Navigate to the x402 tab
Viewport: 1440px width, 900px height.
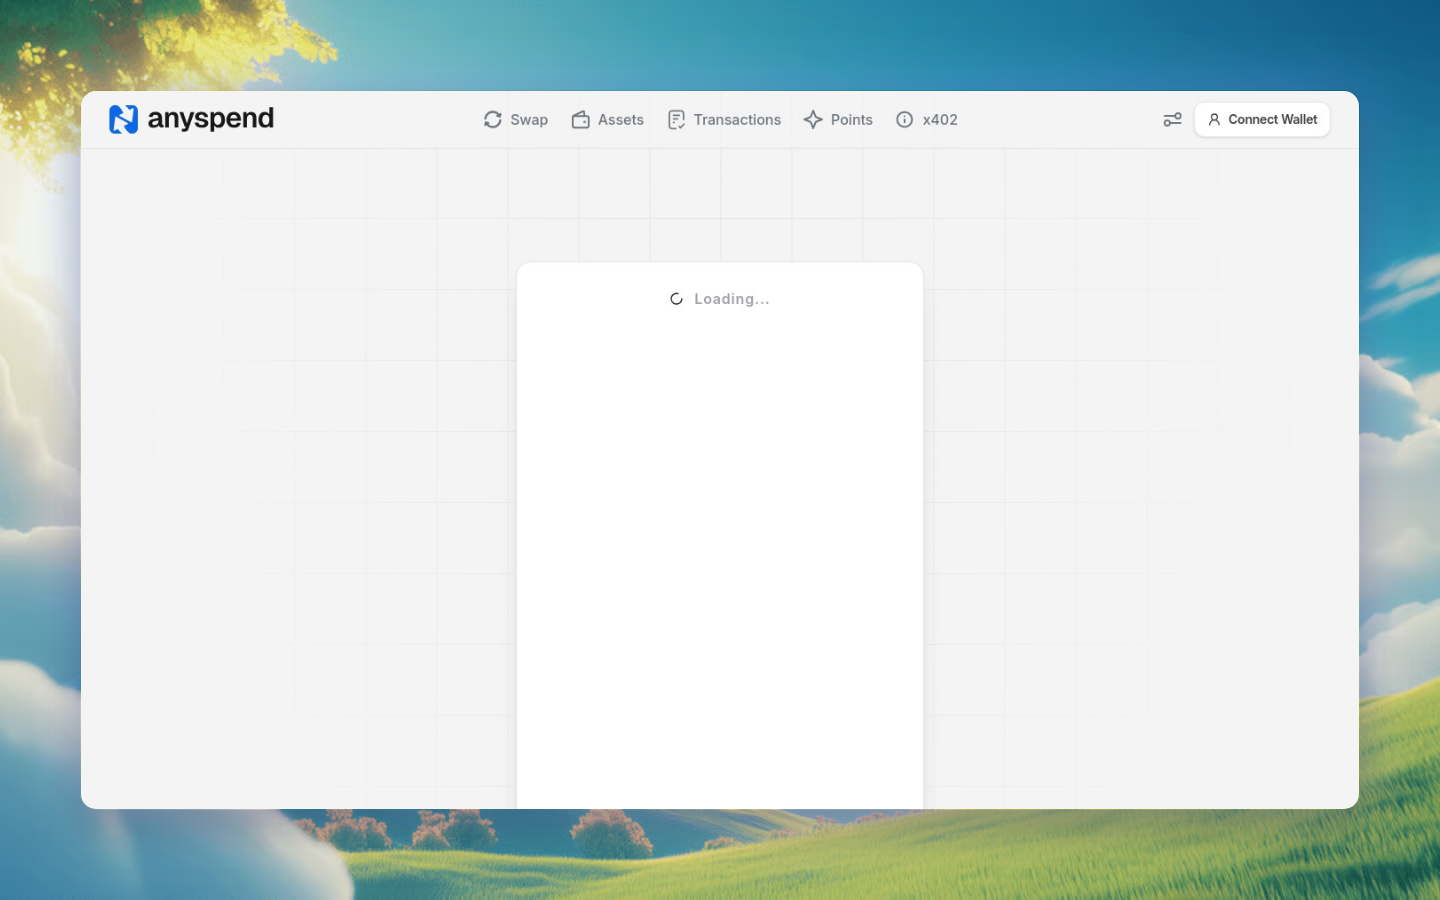point(927,120)
